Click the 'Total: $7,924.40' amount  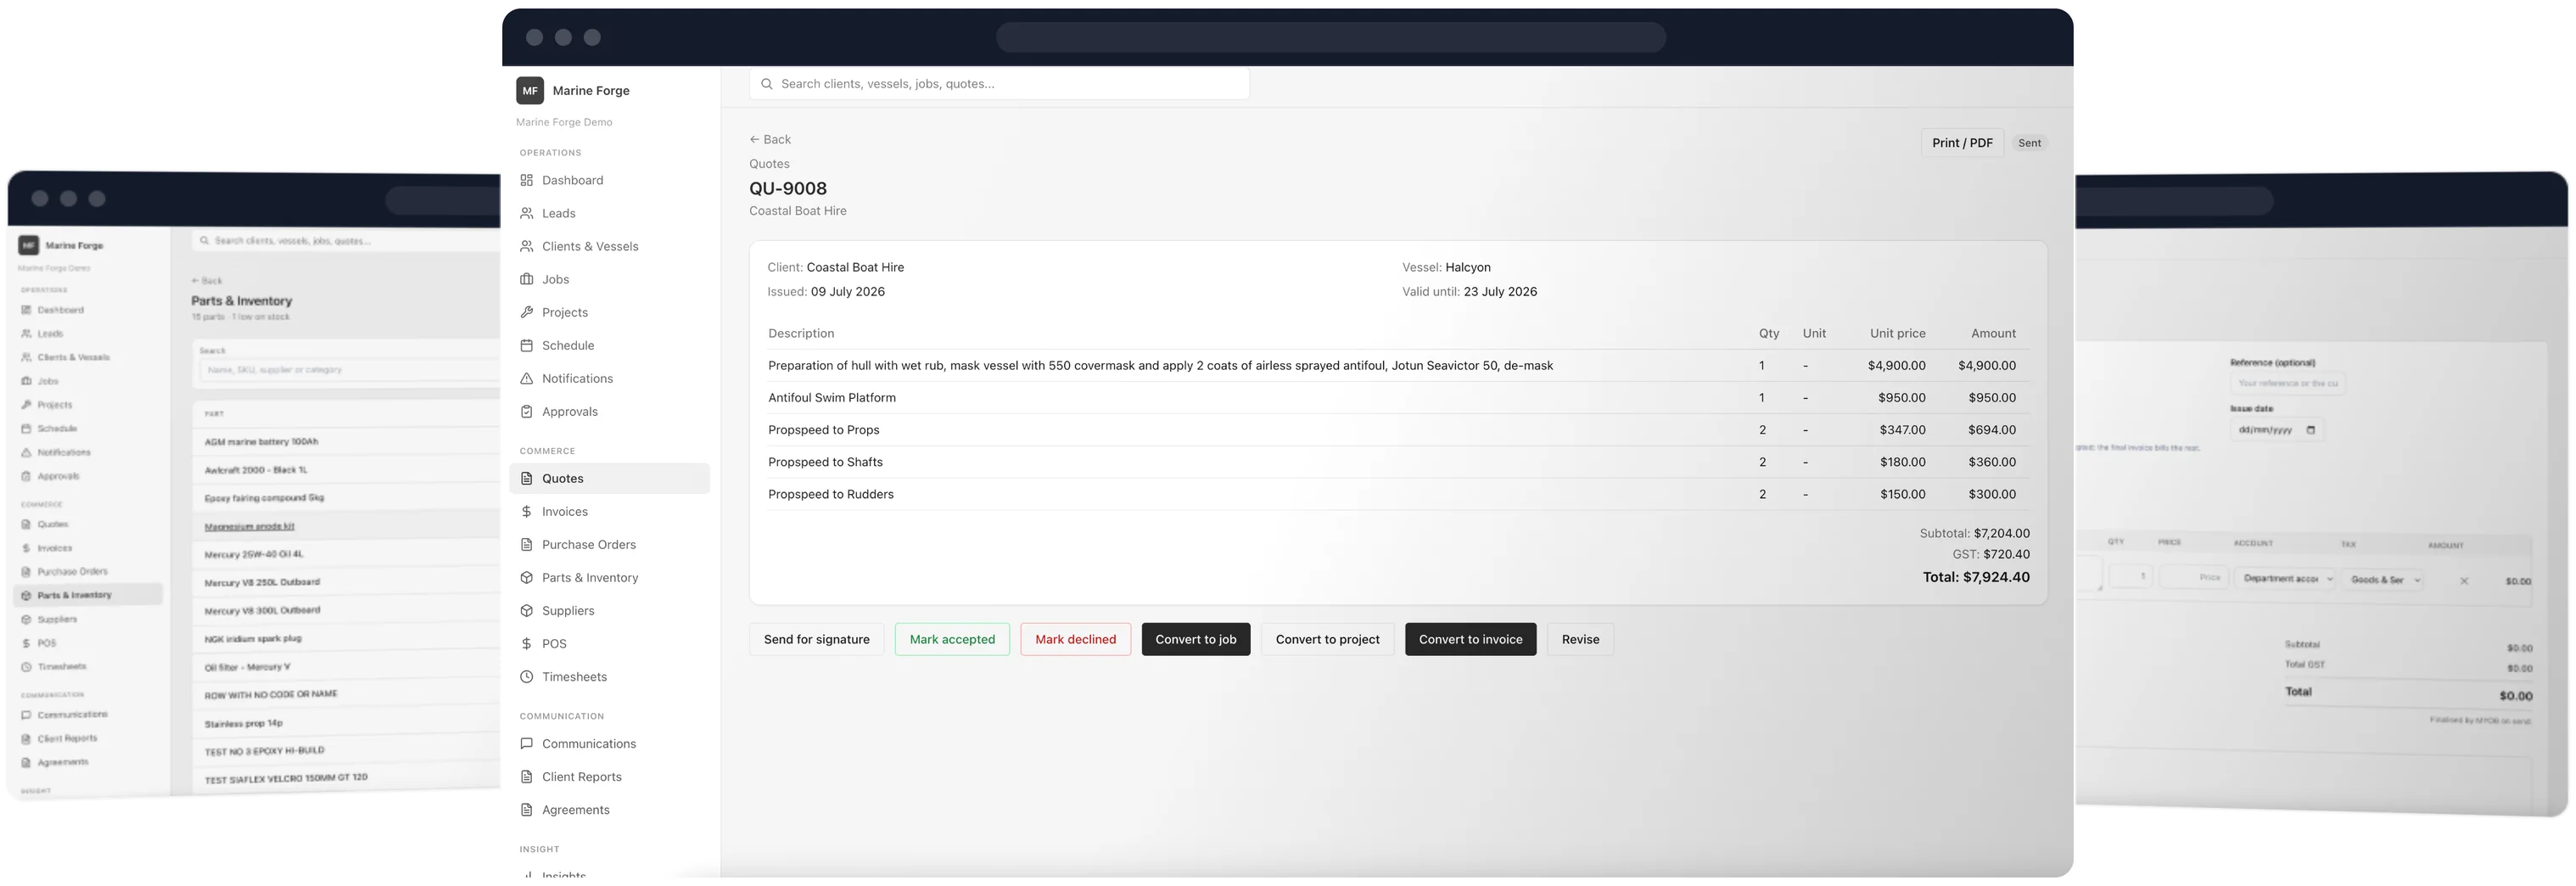[x=1976, y=577]
